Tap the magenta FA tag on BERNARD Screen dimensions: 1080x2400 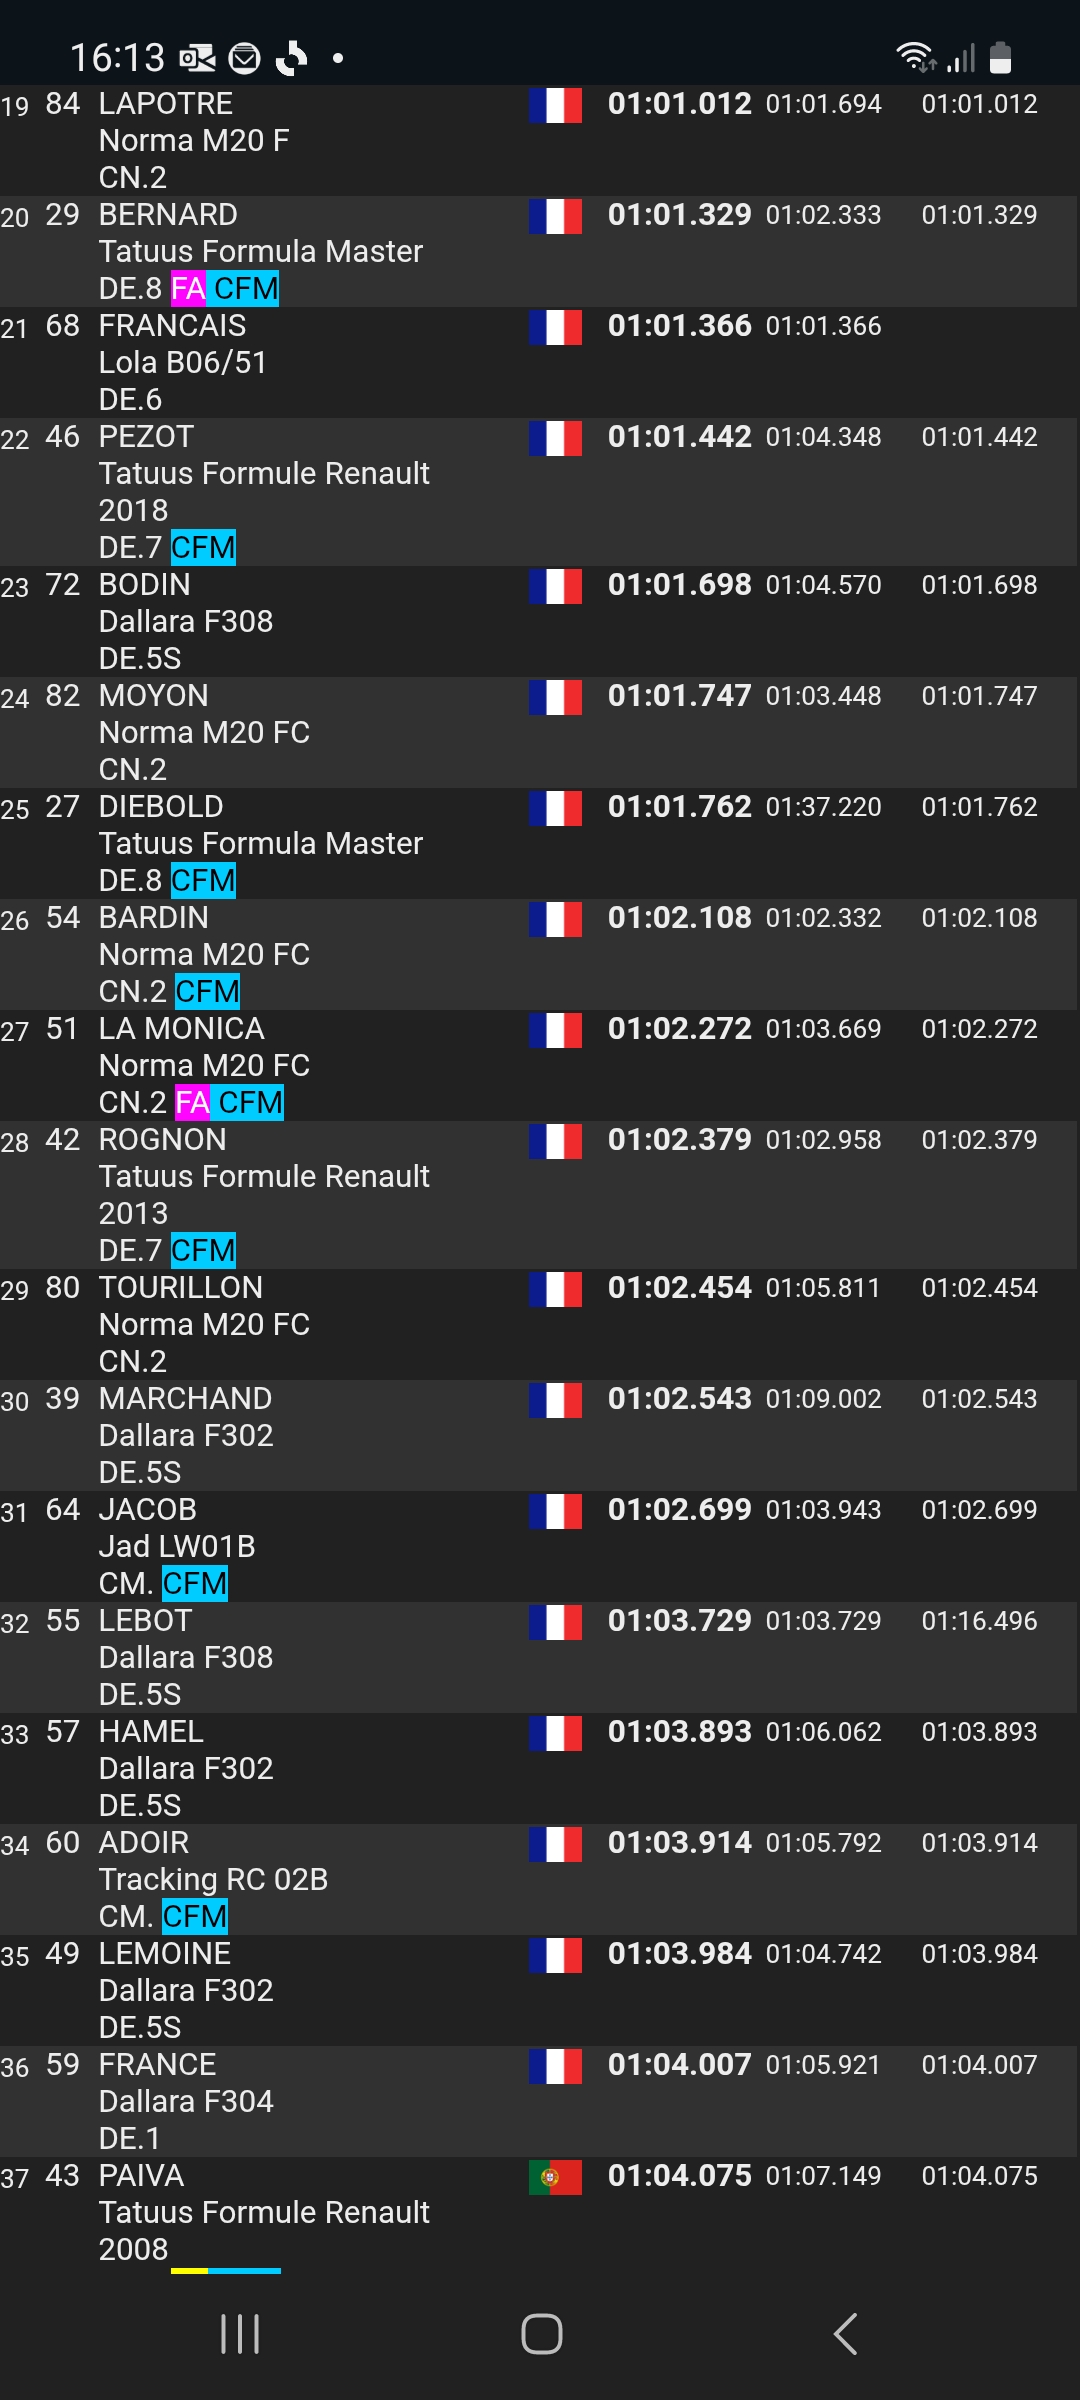(x=188, y=289)
